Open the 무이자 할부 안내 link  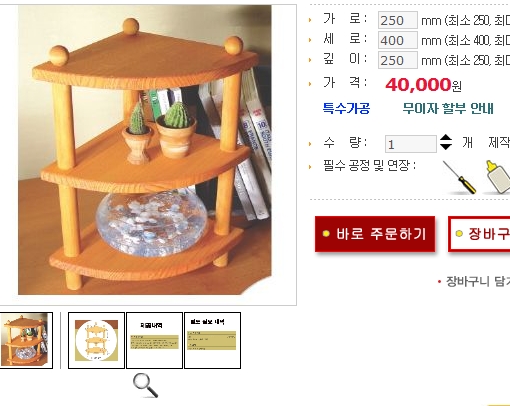(448, 108)
